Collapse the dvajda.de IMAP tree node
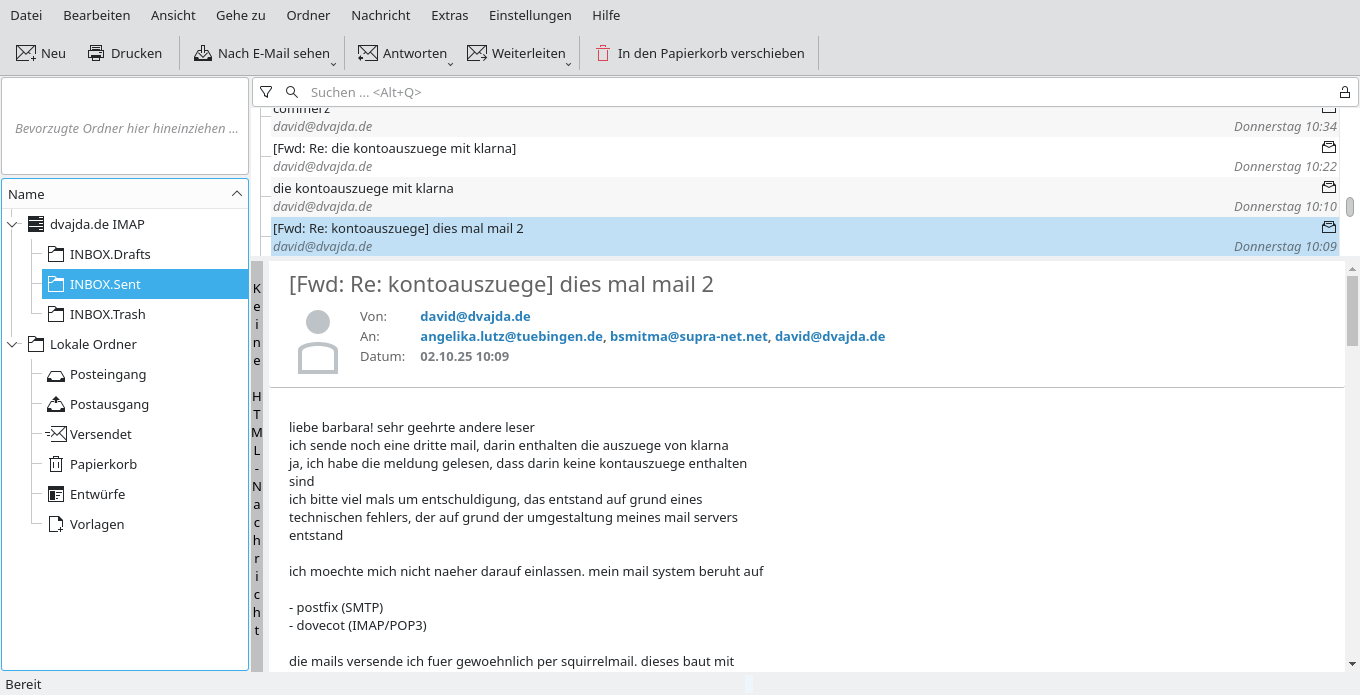Viewport: 1360px width, 695px height. tap(12, 224)
